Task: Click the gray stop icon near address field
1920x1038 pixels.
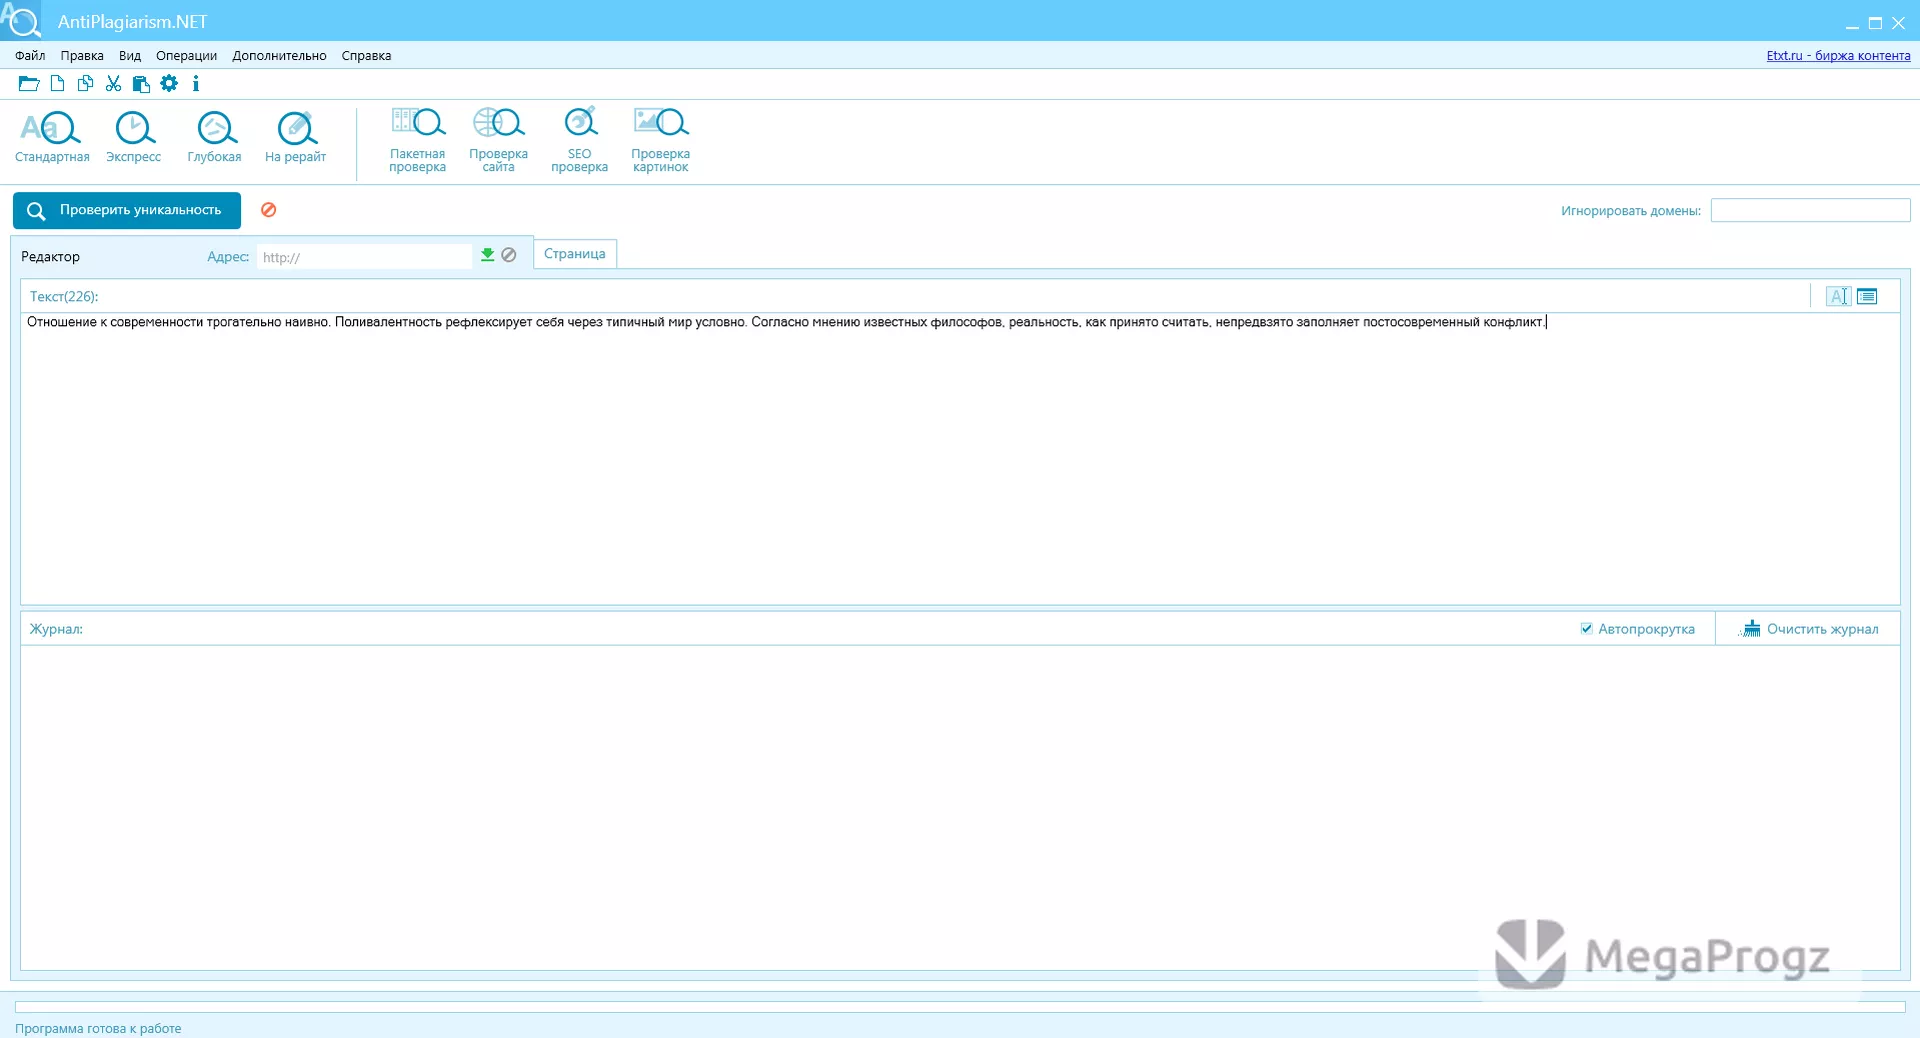Action: [509, 255]
